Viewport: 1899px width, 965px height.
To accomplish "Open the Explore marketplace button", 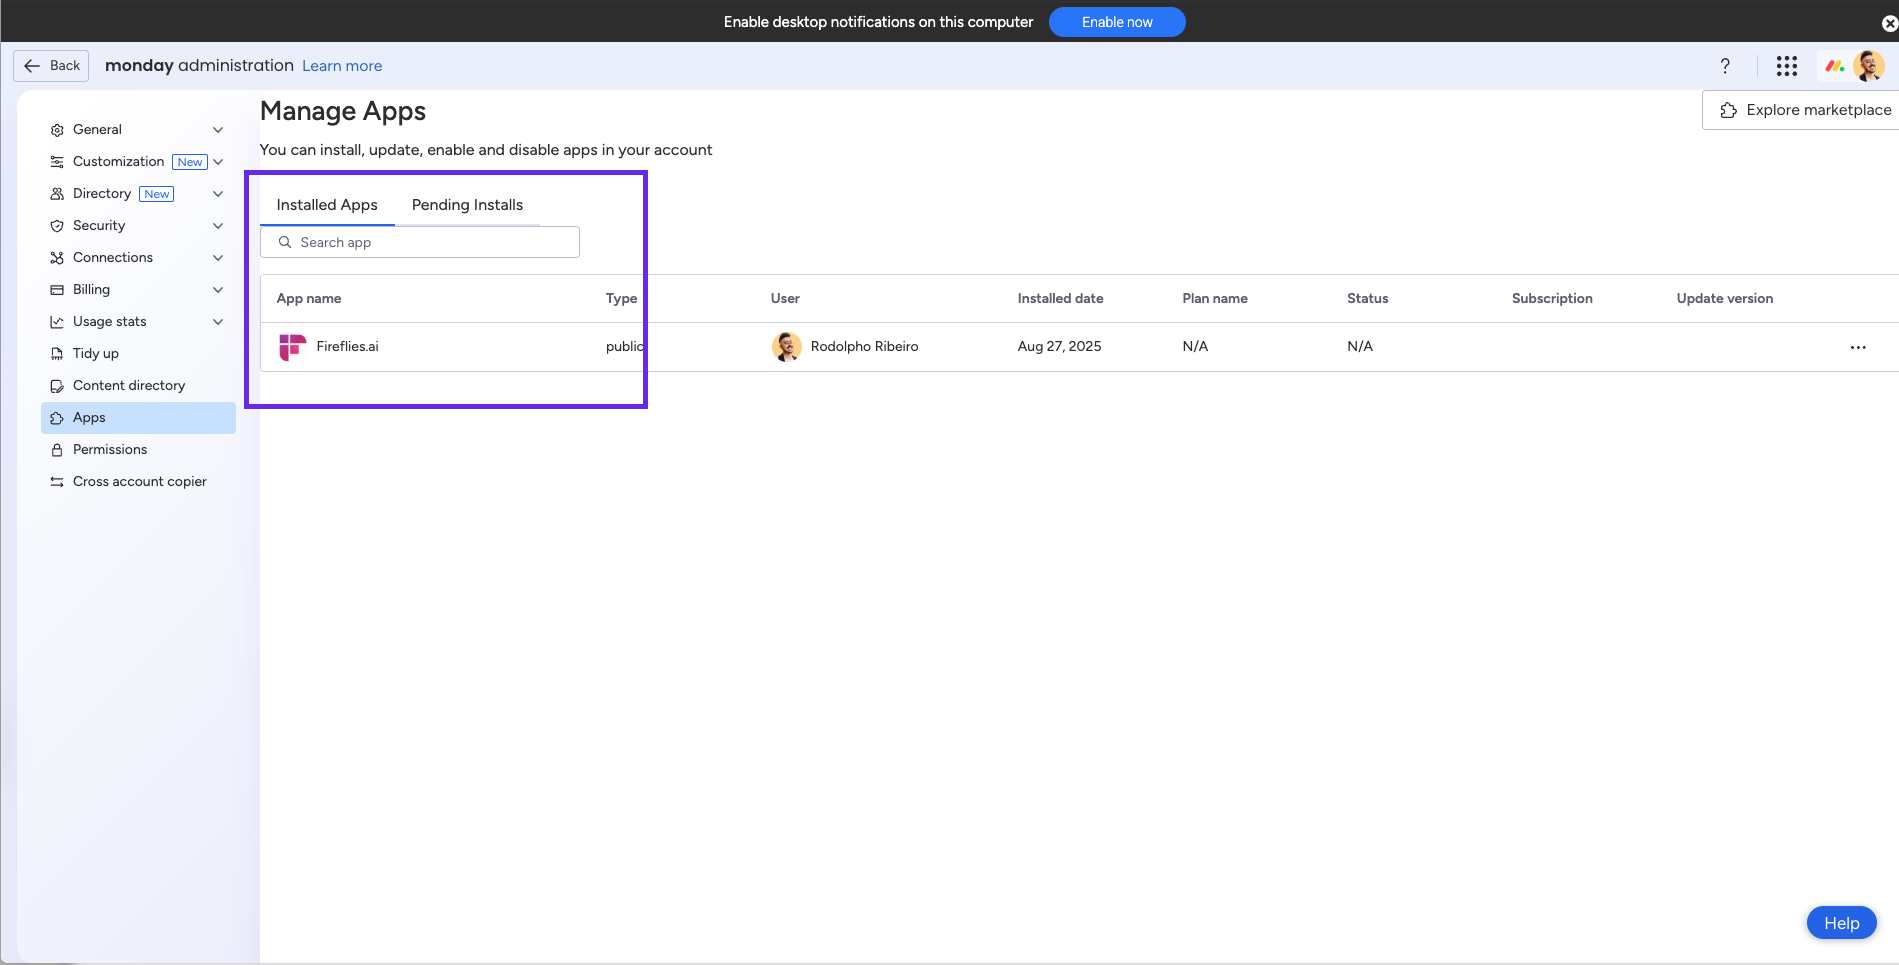I will pyautogui.click(x=1806, y=110).
